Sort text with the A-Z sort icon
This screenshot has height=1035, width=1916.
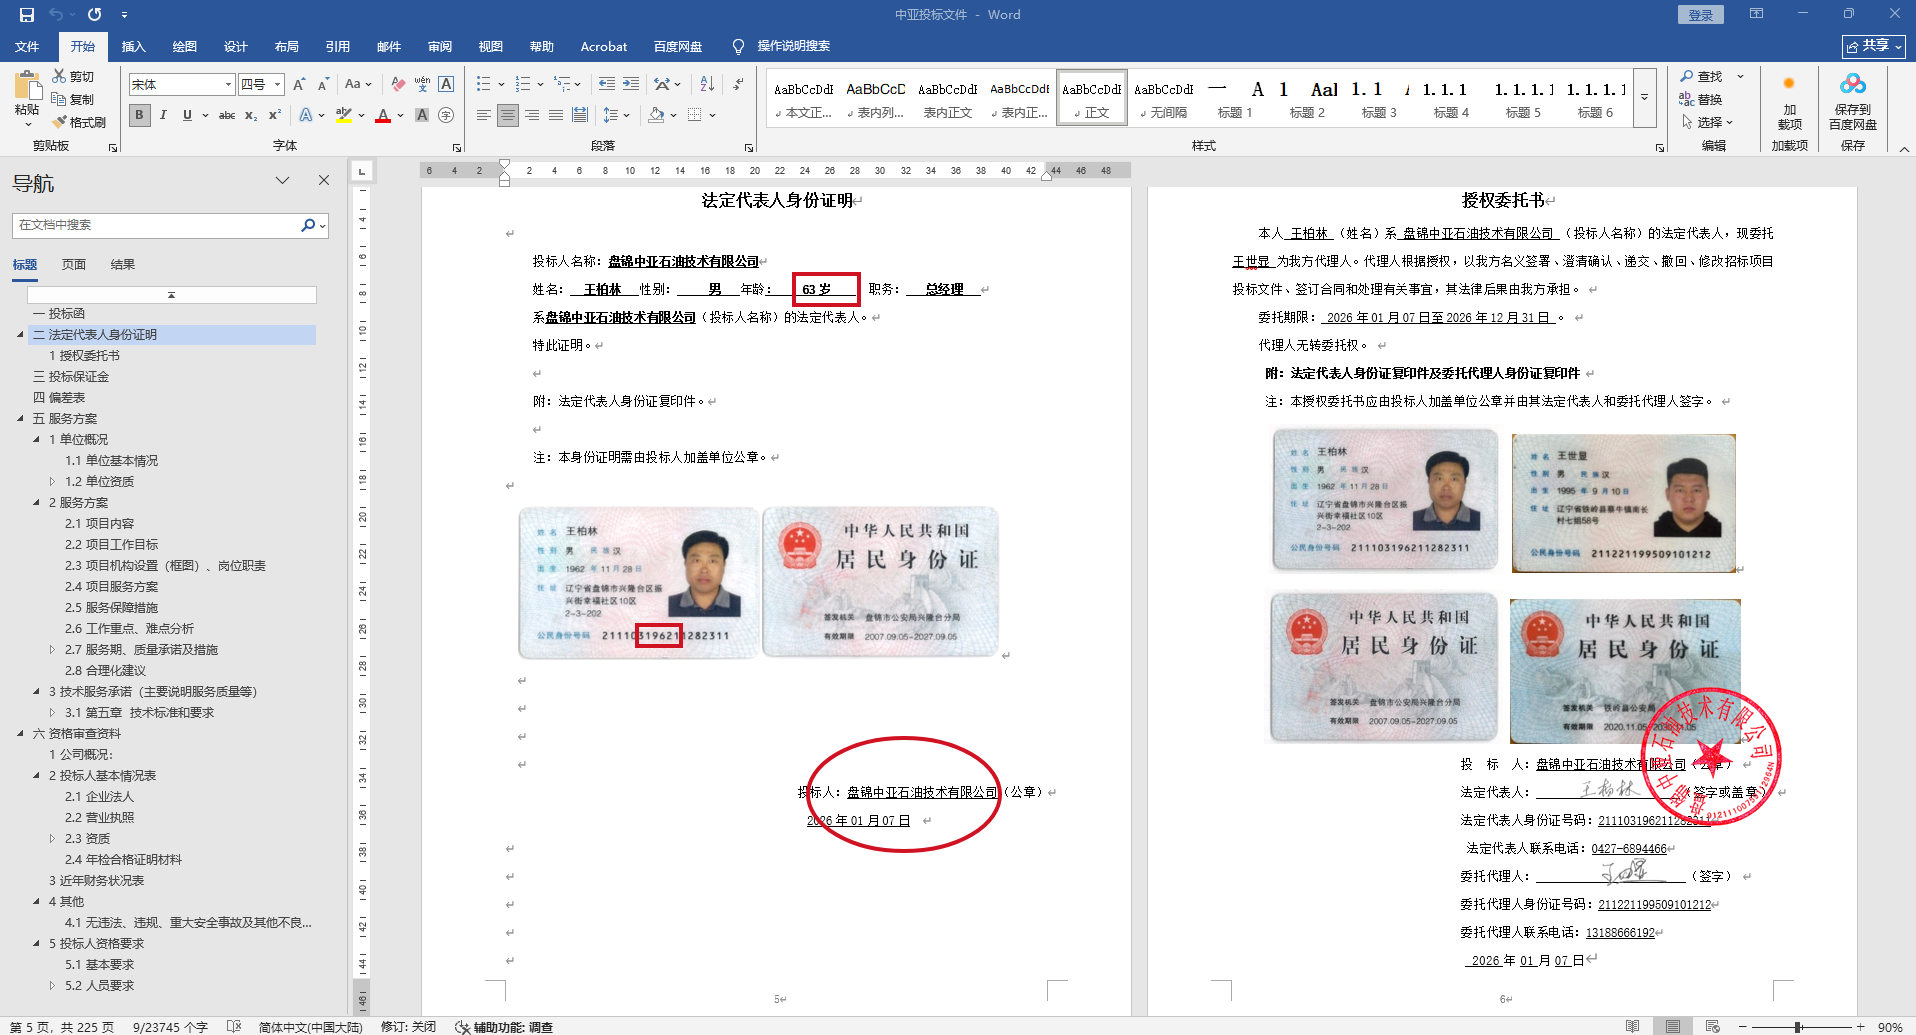click(x=707, y=84)
